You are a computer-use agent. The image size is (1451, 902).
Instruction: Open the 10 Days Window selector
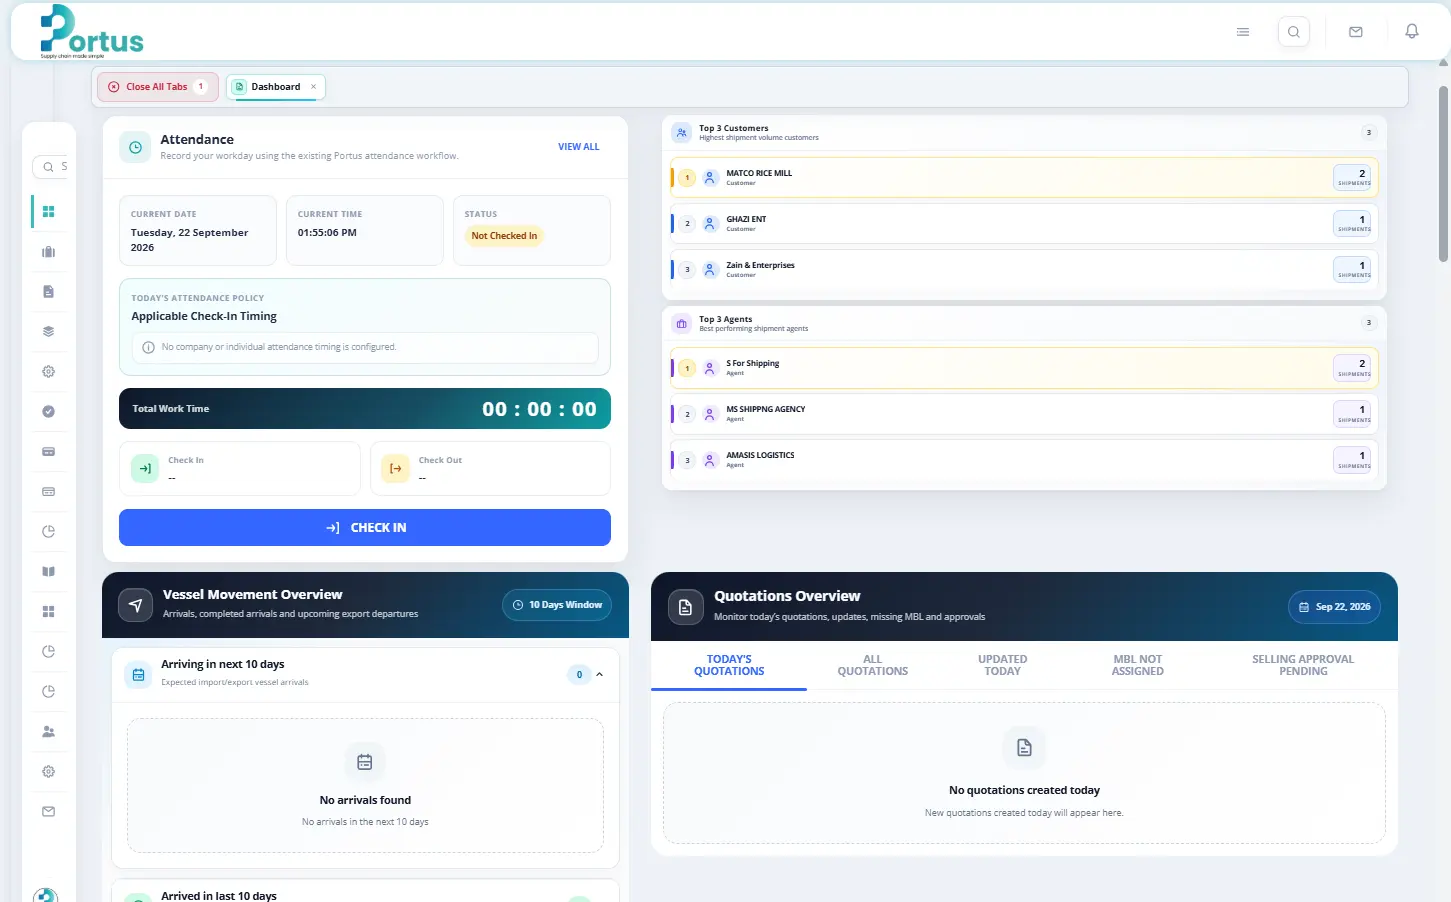(x=557, y=605)
